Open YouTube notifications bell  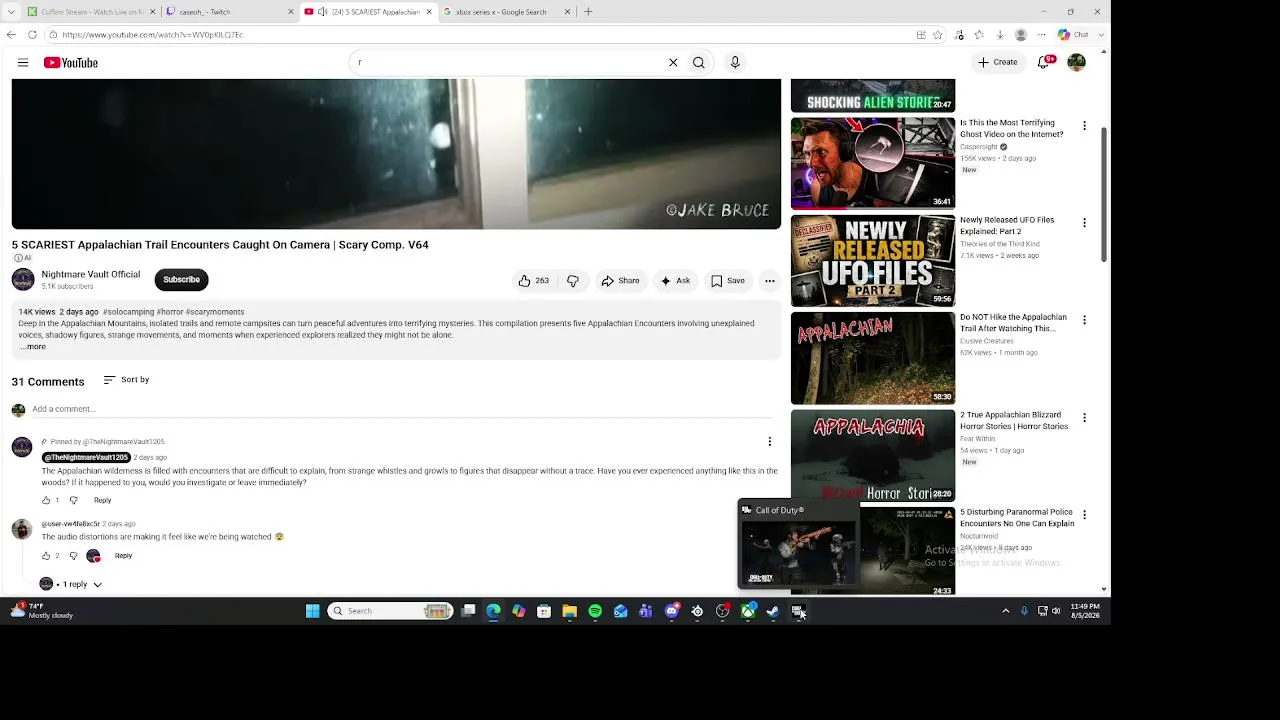click(1044, 62)
